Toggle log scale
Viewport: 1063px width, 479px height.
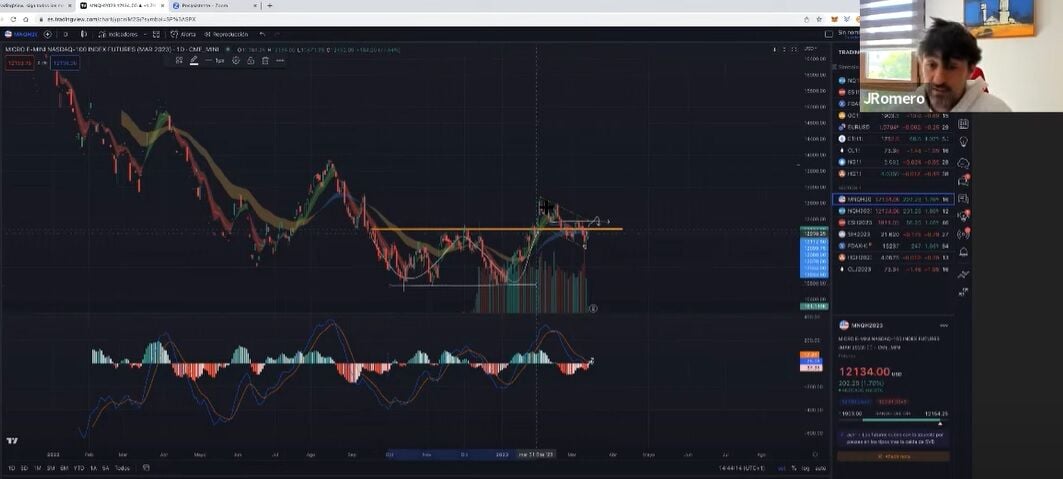(x=805, y=468)
